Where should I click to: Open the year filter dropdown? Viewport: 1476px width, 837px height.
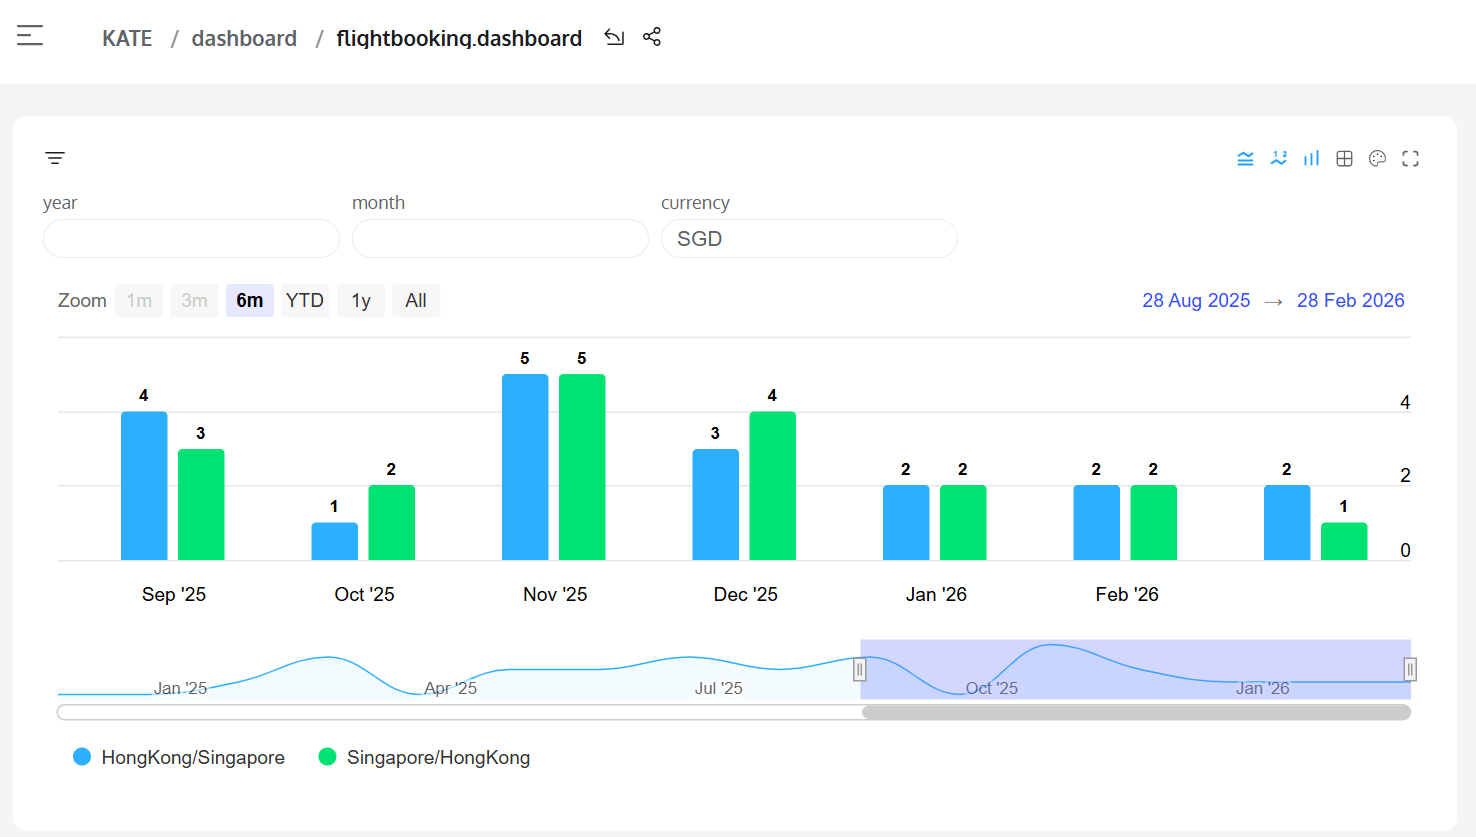(x=191, y=239)
